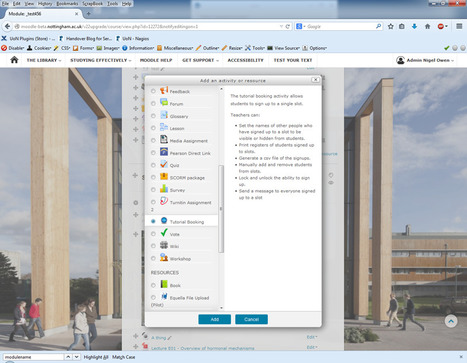
Task: Open a new browser tab
Action: click(x=88, y=14)
